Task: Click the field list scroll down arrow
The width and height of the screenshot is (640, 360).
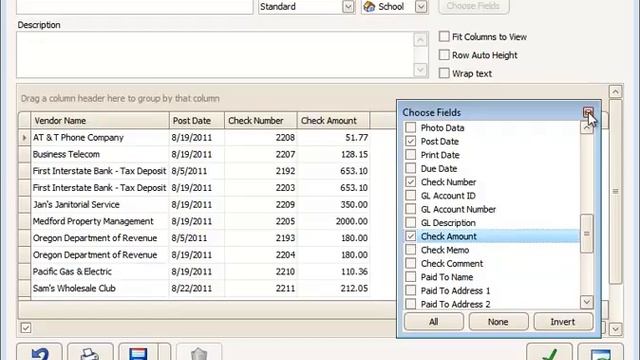Action: (x=587, y=302)
